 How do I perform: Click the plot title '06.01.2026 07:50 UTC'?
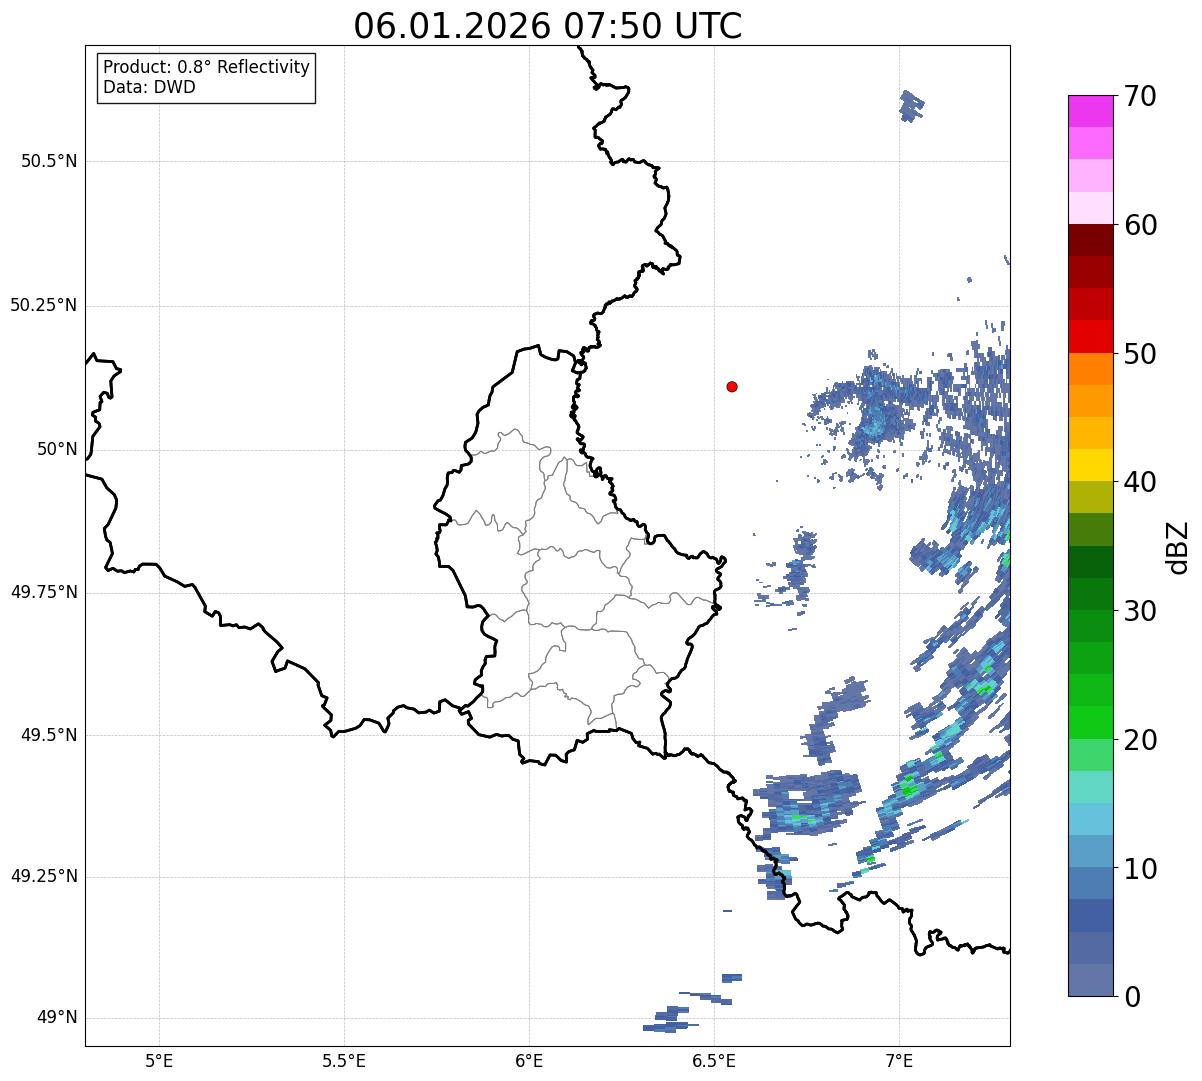pos(548,26)
